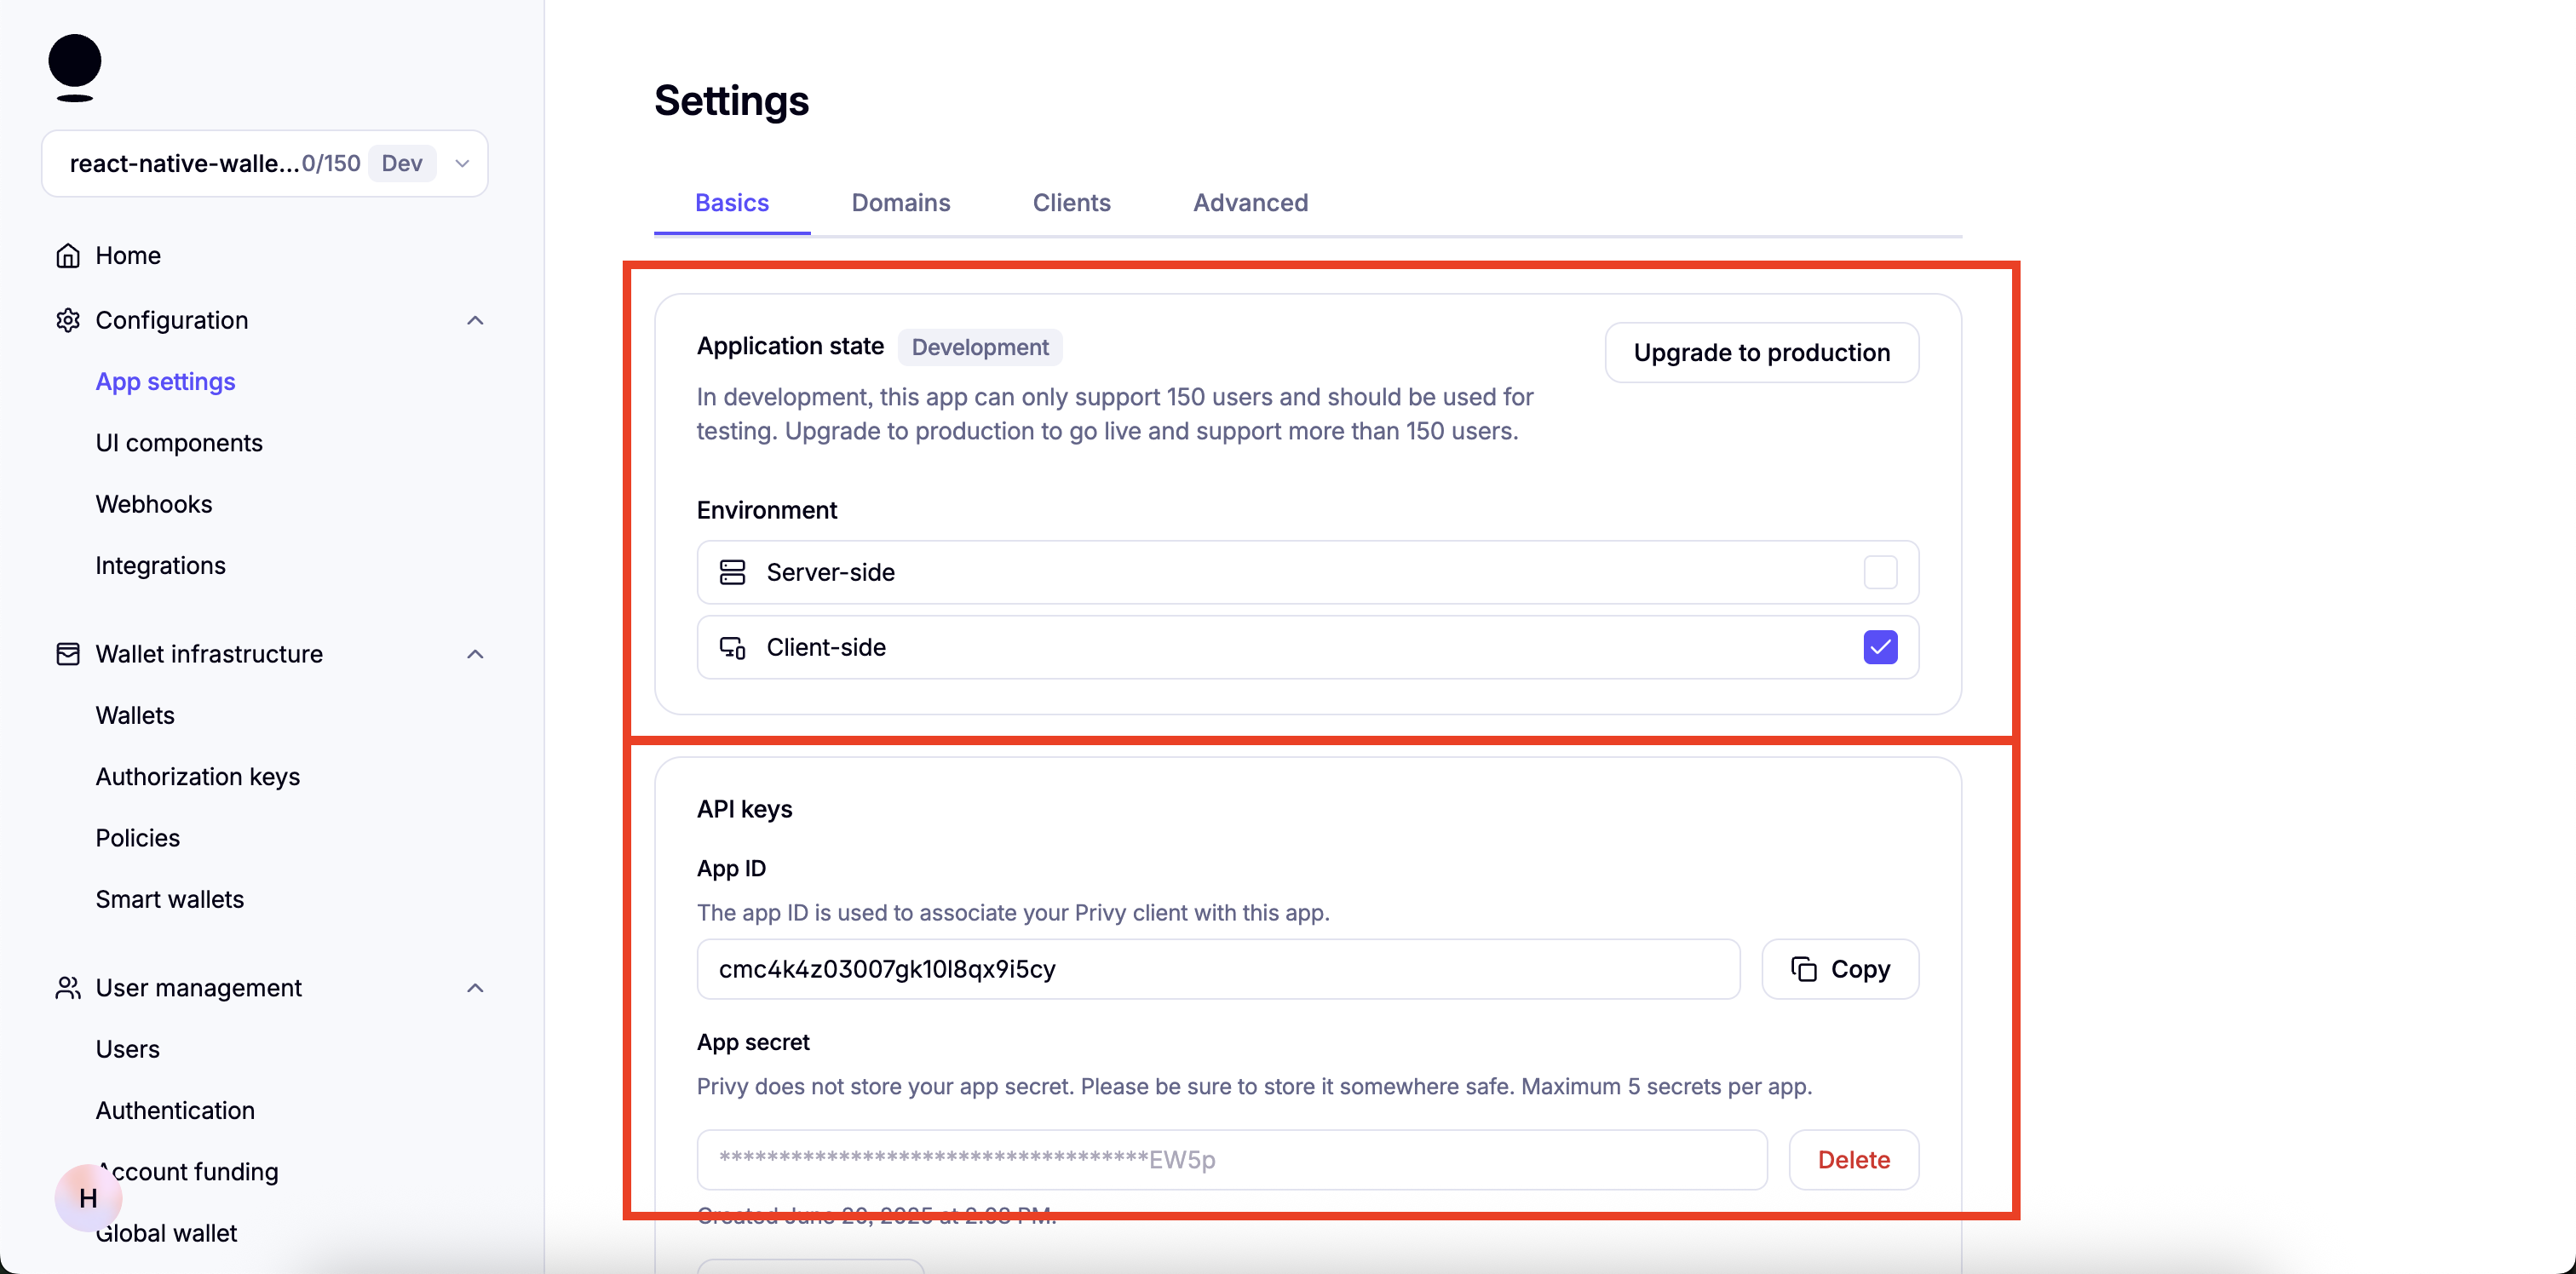Click the Privy logo icon

[x=75, y=67]
